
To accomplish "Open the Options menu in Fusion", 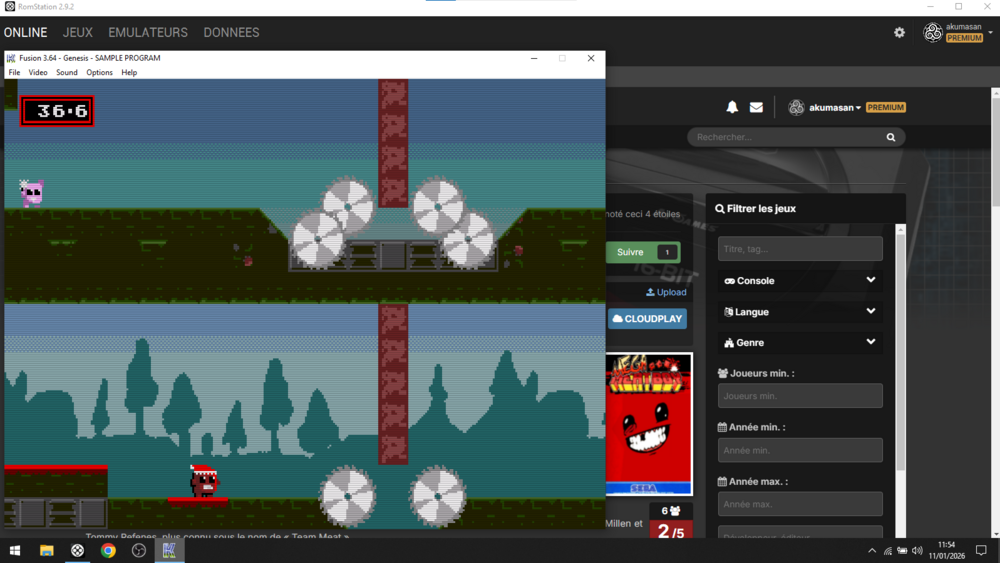I will [x=99, y=73].
